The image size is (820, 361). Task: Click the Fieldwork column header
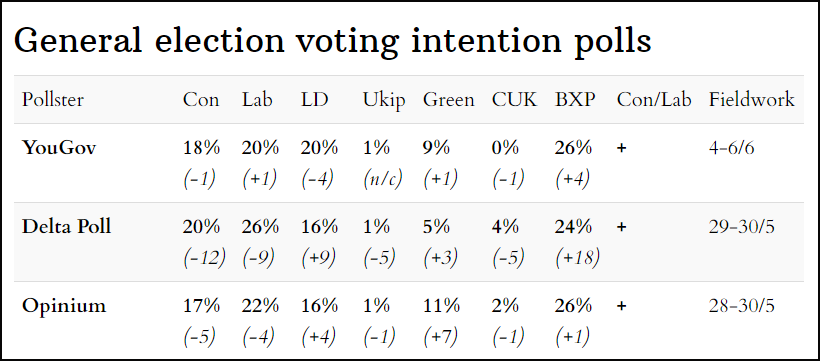pyautogui.click(x=751, y=99)
